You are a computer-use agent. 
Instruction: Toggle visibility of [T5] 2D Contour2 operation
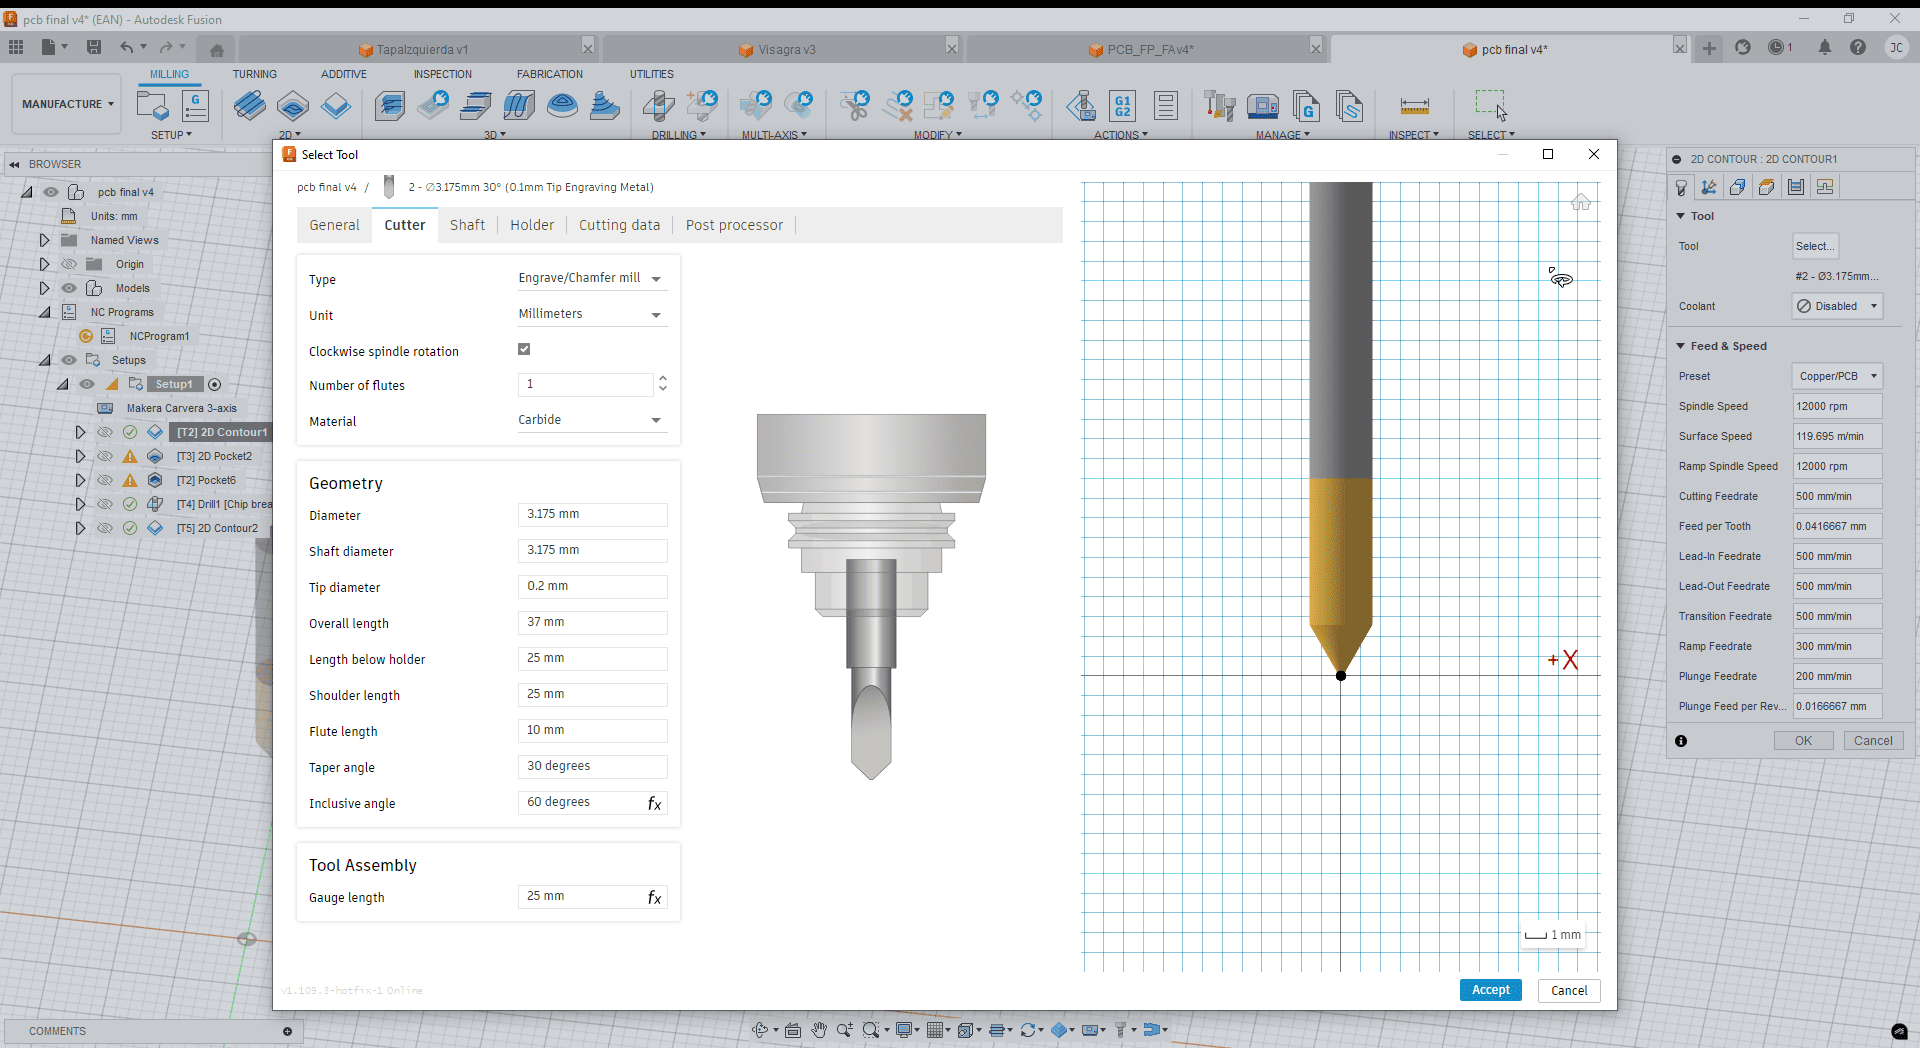coord(105,528)
